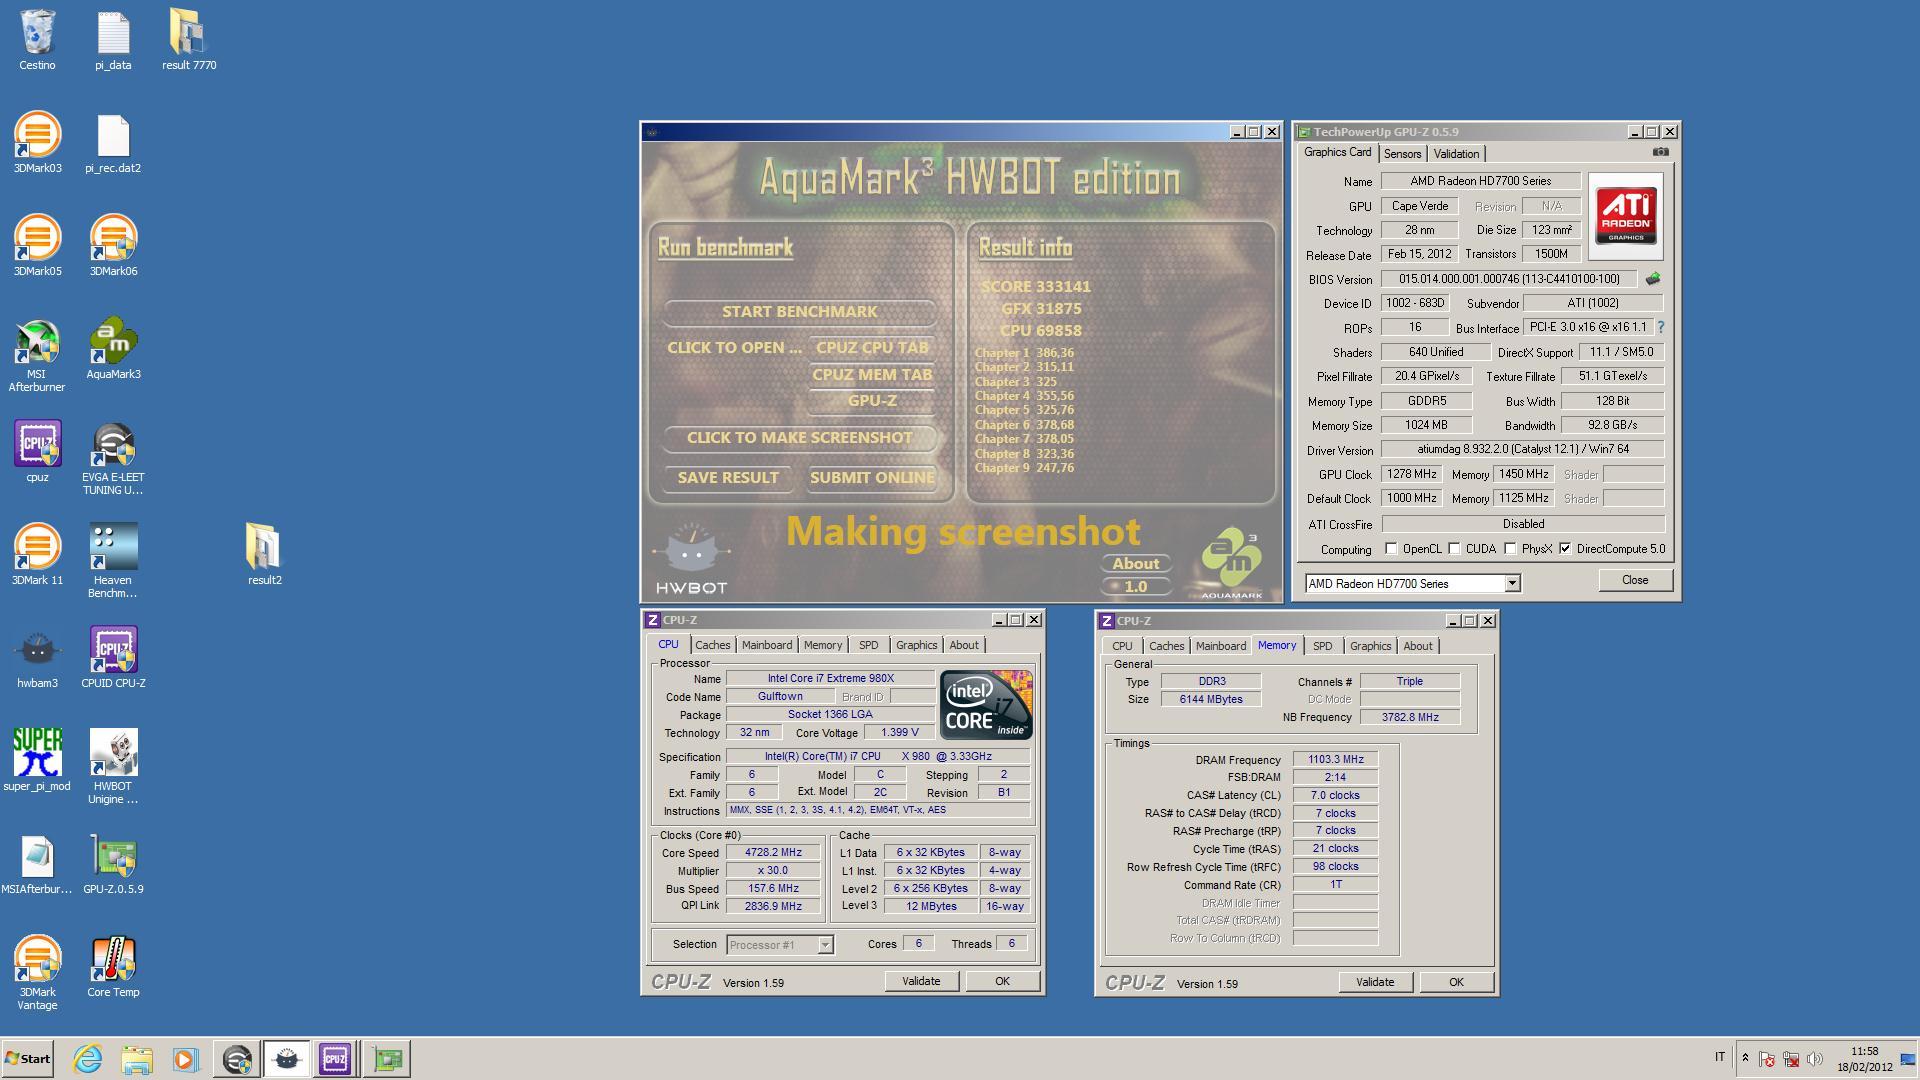1920x1080 pixels.
Task: Launch the 3DMark 11 shortcut
Action: click(37, 555)
